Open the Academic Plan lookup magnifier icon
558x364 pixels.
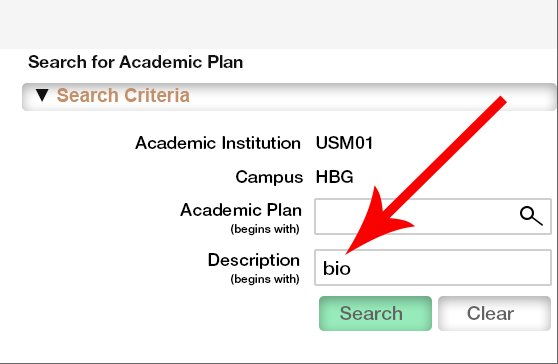pos(531,216)
